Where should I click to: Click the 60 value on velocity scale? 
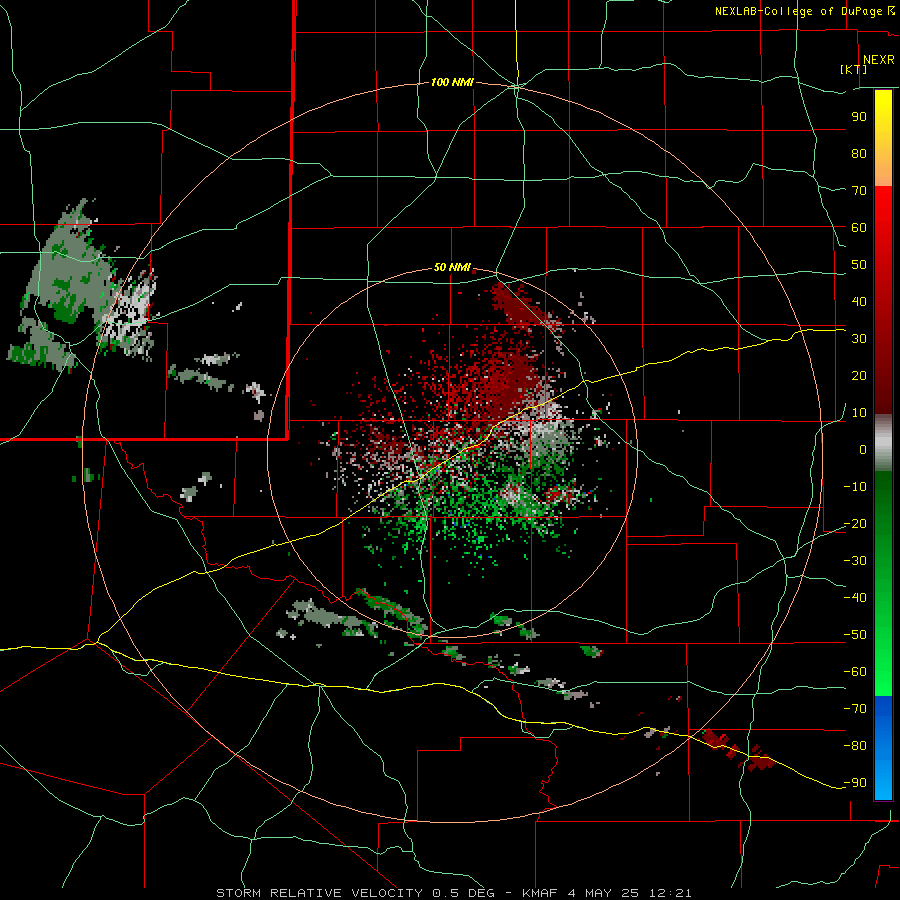[859, 228]
